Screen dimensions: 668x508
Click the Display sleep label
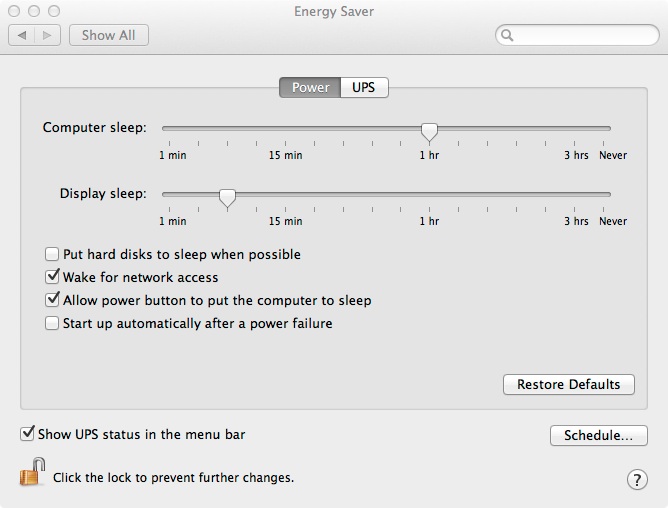point(103,193)
